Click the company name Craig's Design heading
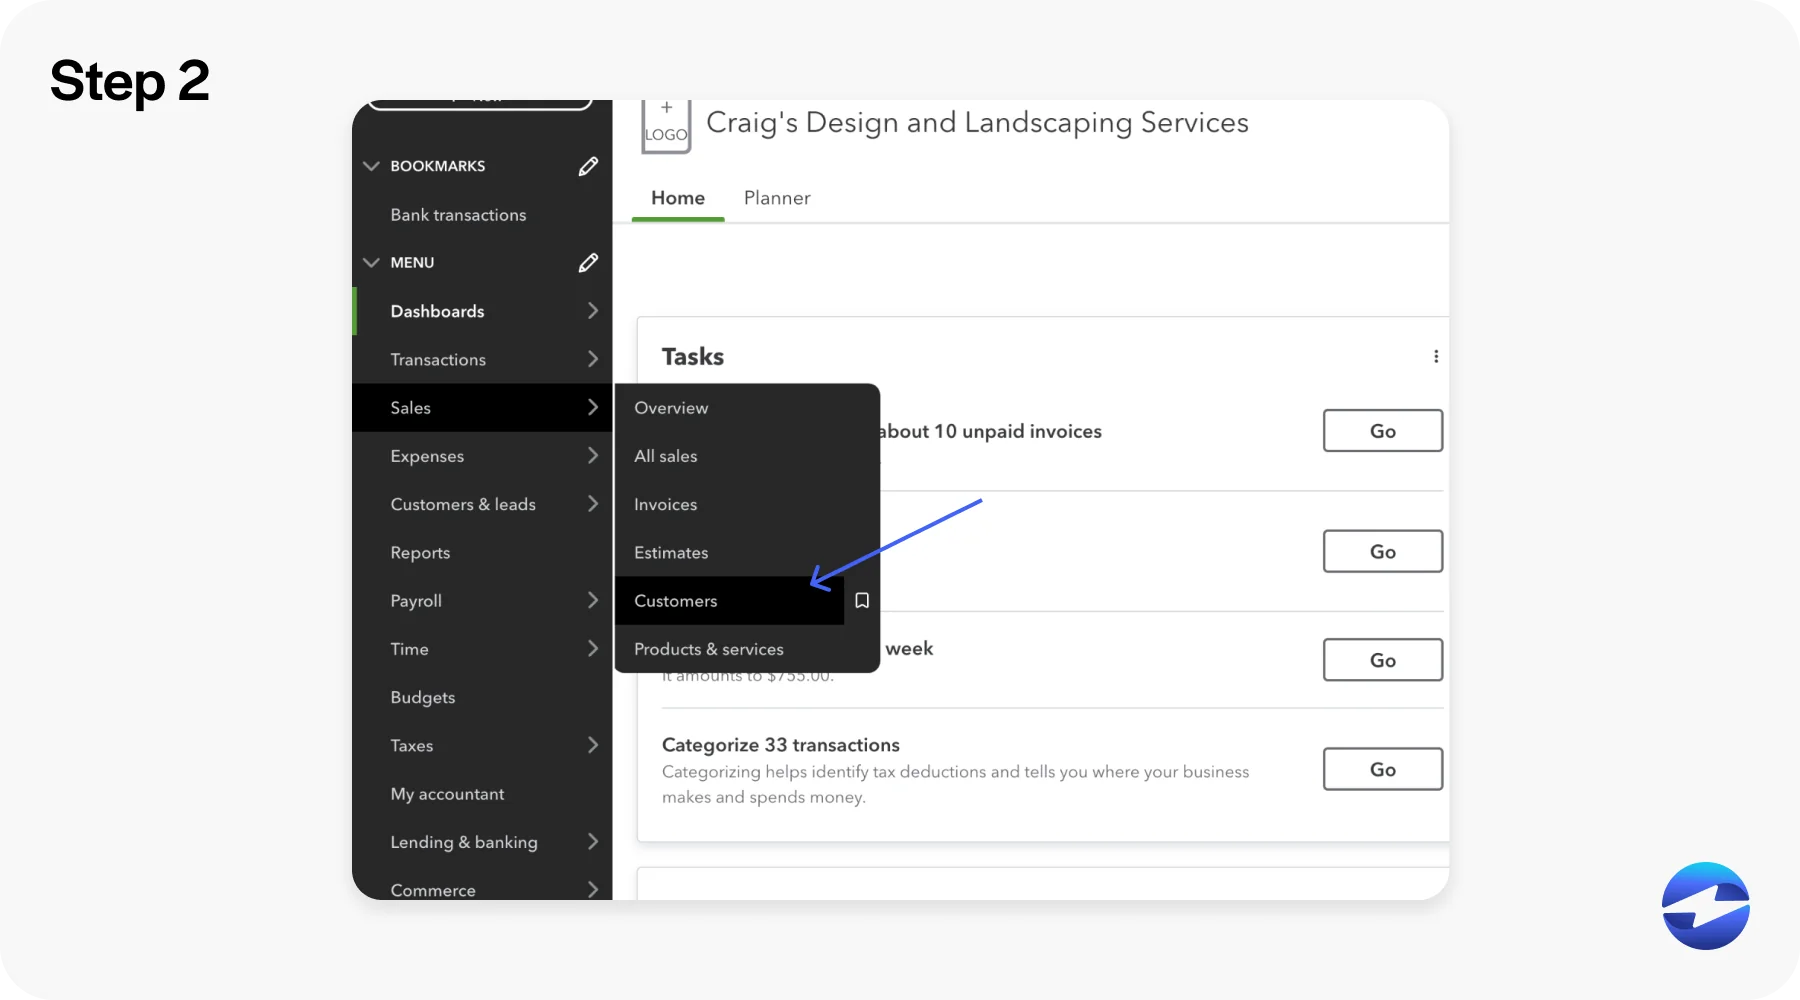 [977, 122]
